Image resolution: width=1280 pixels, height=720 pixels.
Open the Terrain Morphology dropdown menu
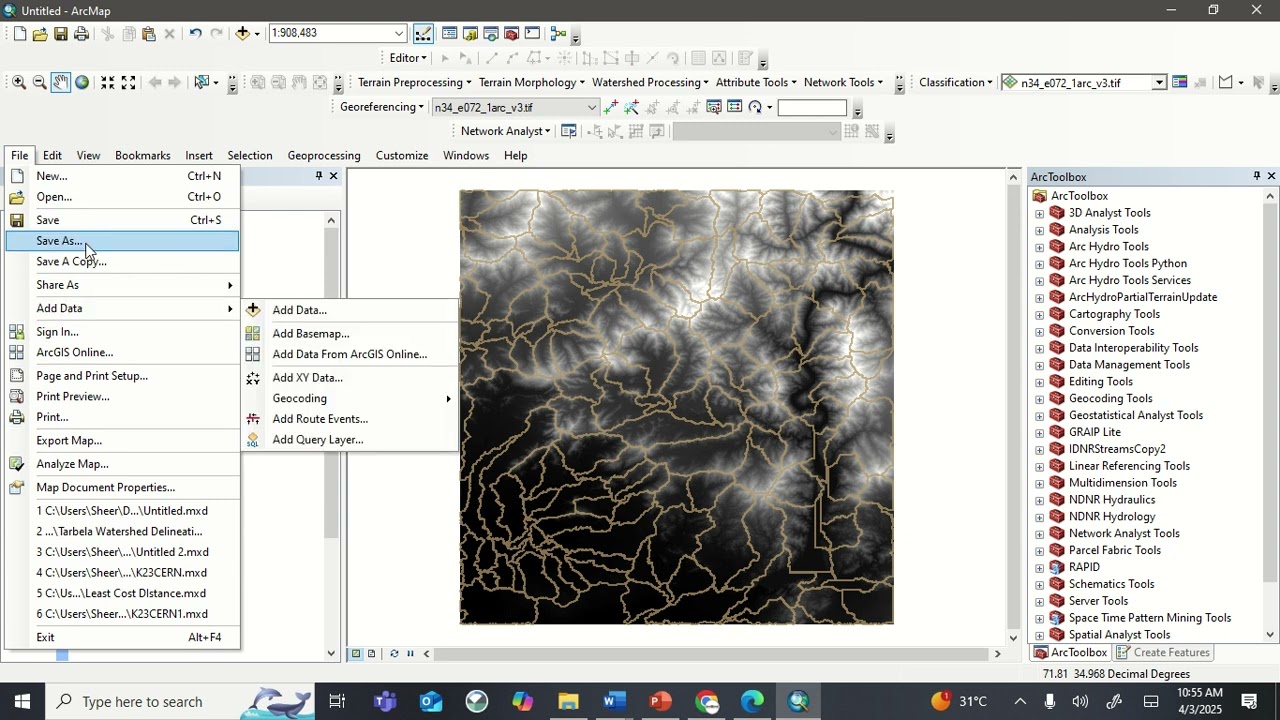click(533, 82)
